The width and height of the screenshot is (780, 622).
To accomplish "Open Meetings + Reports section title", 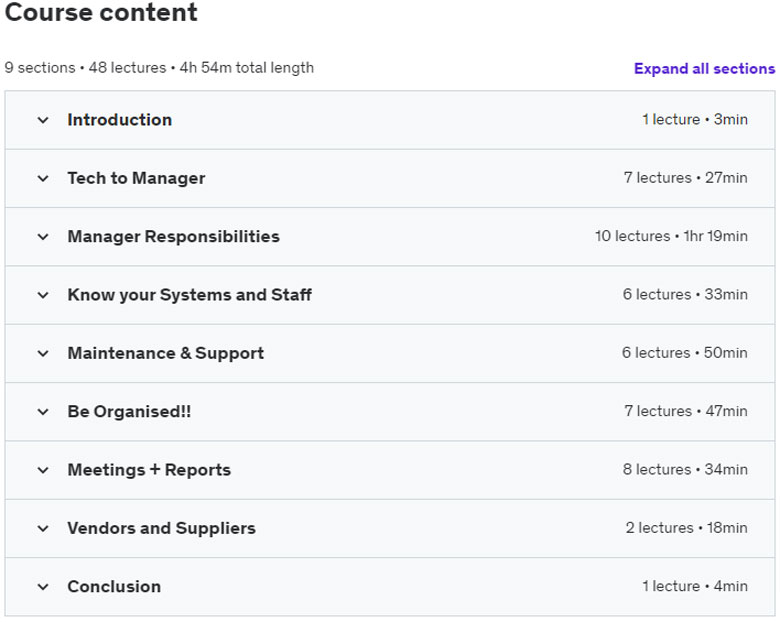I will (x=149, y=470).
